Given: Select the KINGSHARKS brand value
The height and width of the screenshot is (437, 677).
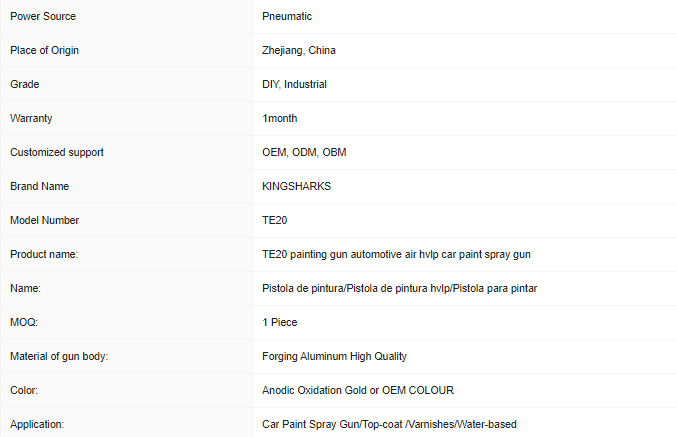Looking at the screenshot, I should pyautogui.click(x=296, y=186).
